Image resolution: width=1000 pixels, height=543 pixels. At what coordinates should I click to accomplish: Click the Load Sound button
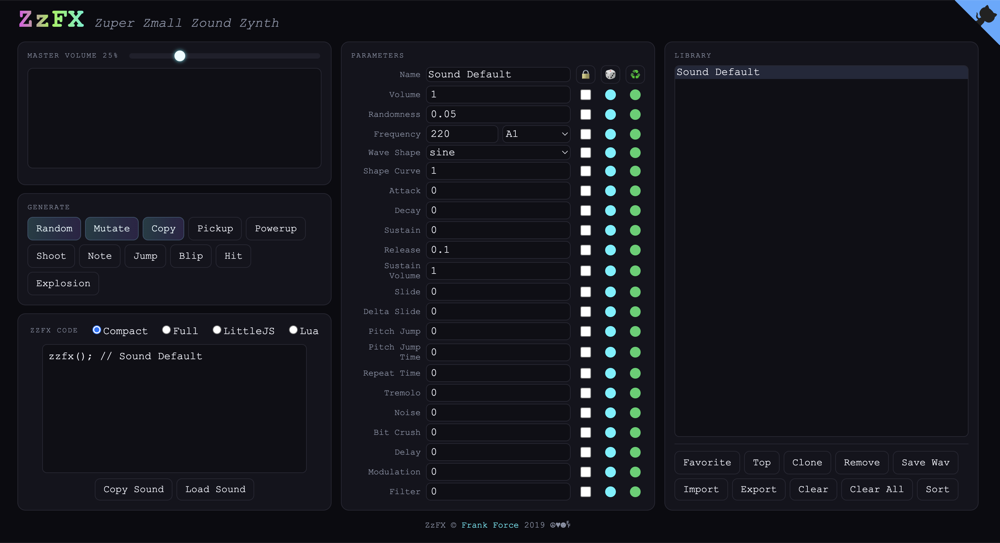tap(216, 489)
